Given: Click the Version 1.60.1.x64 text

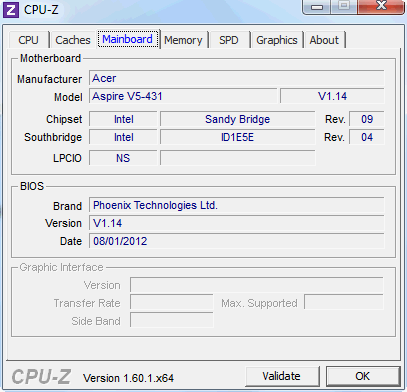Looking at the screenshot, I should tap(128, 378).
